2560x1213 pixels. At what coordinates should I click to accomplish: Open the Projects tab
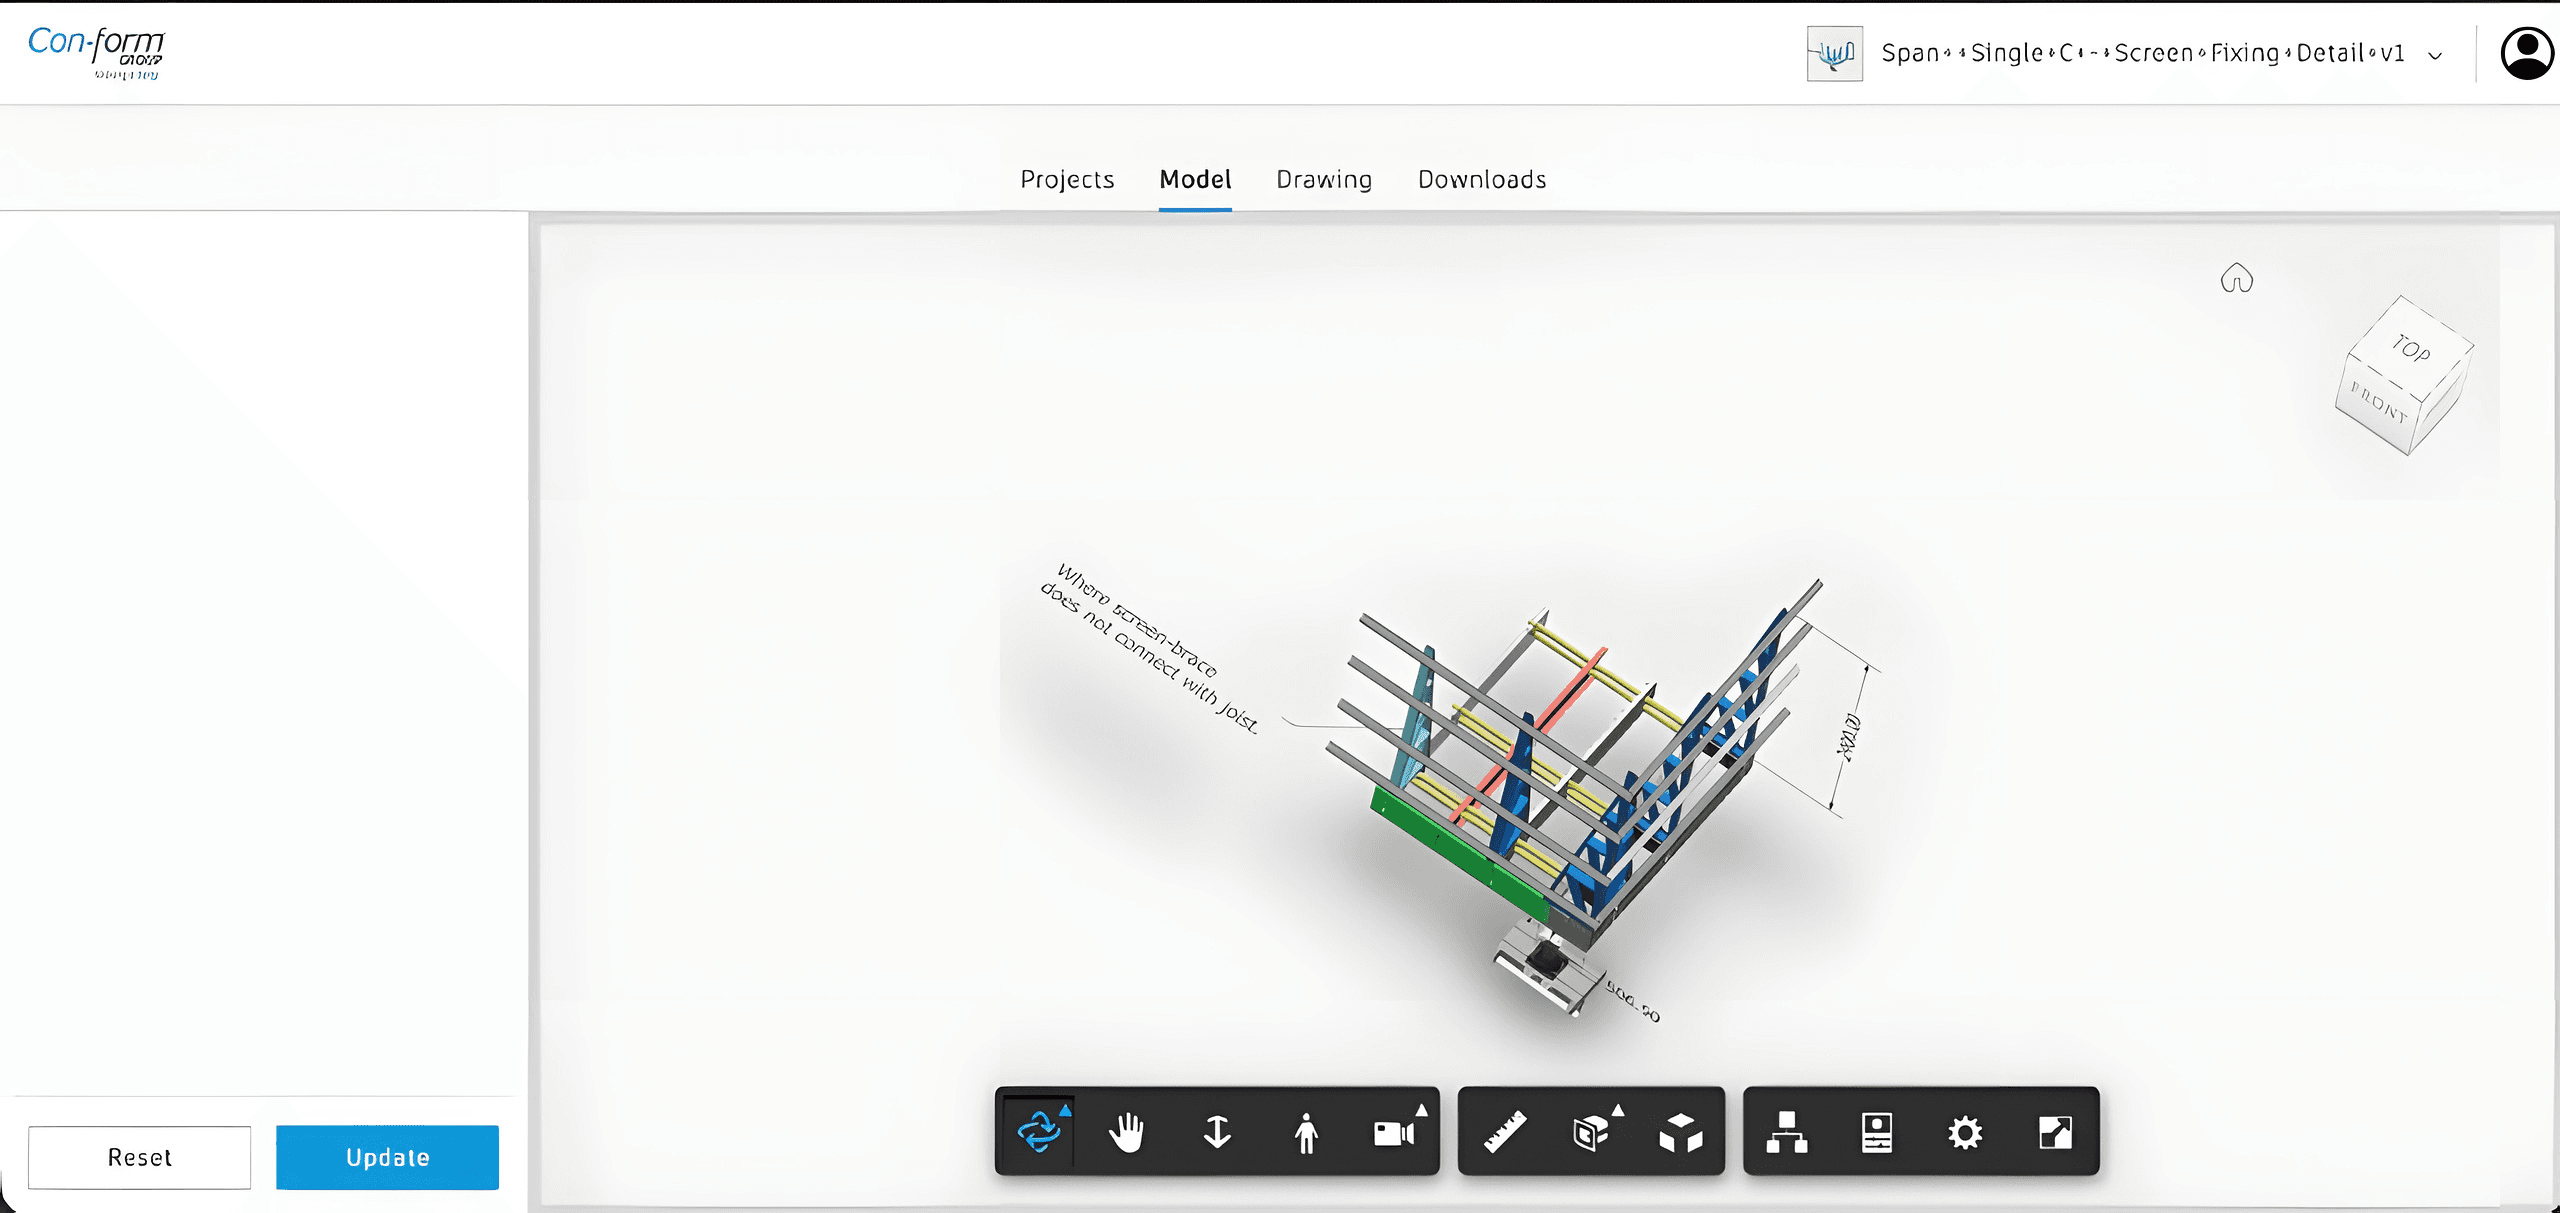pos(1067,179)
